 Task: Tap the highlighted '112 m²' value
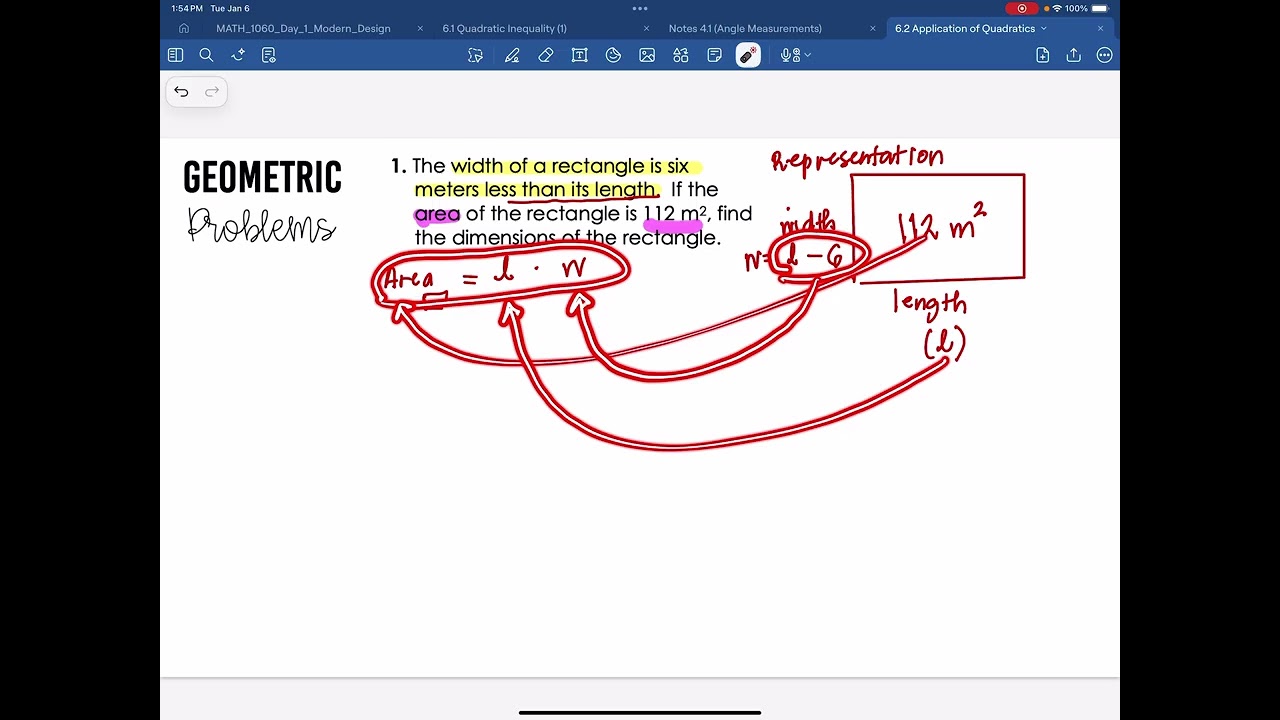click(675, 214)
